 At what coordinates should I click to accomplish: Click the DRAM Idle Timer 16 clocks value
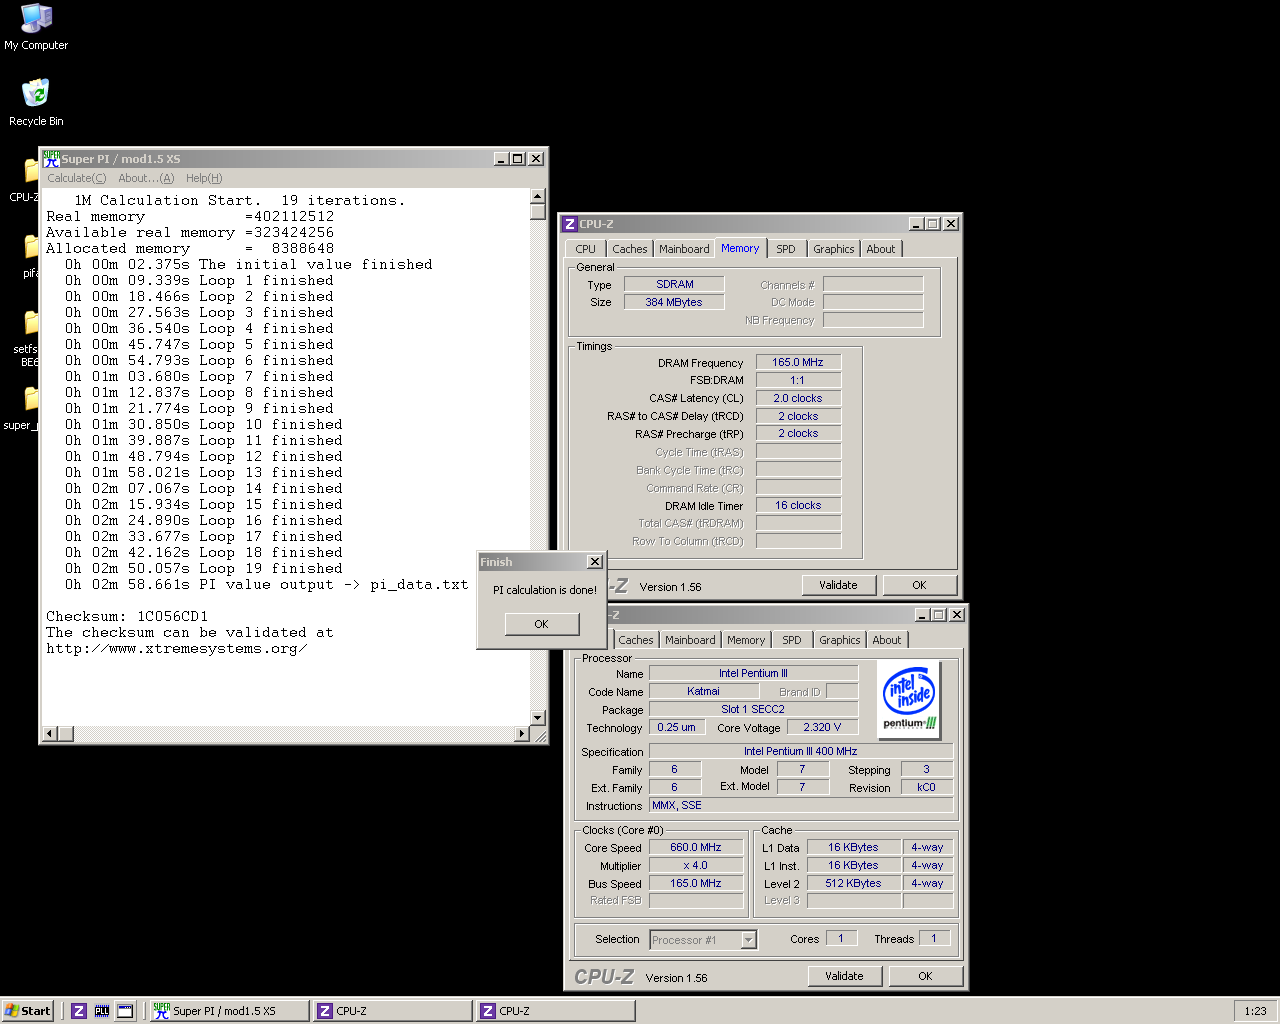pos(798,505)
